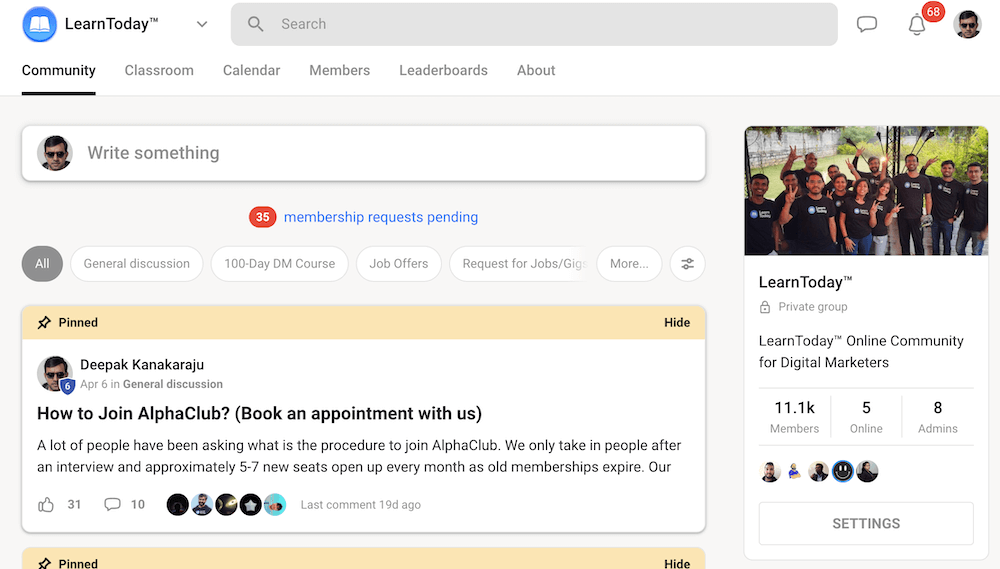
Task: Open profile avatar menu in header
Action: (x=968, y=24)
